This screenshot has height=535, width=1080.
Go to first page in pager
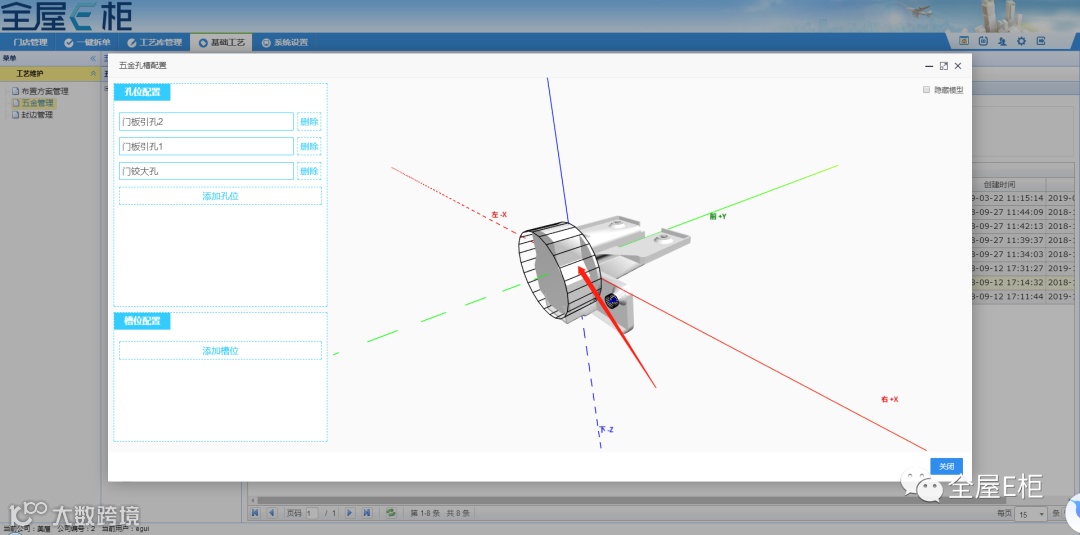(256, 513)
